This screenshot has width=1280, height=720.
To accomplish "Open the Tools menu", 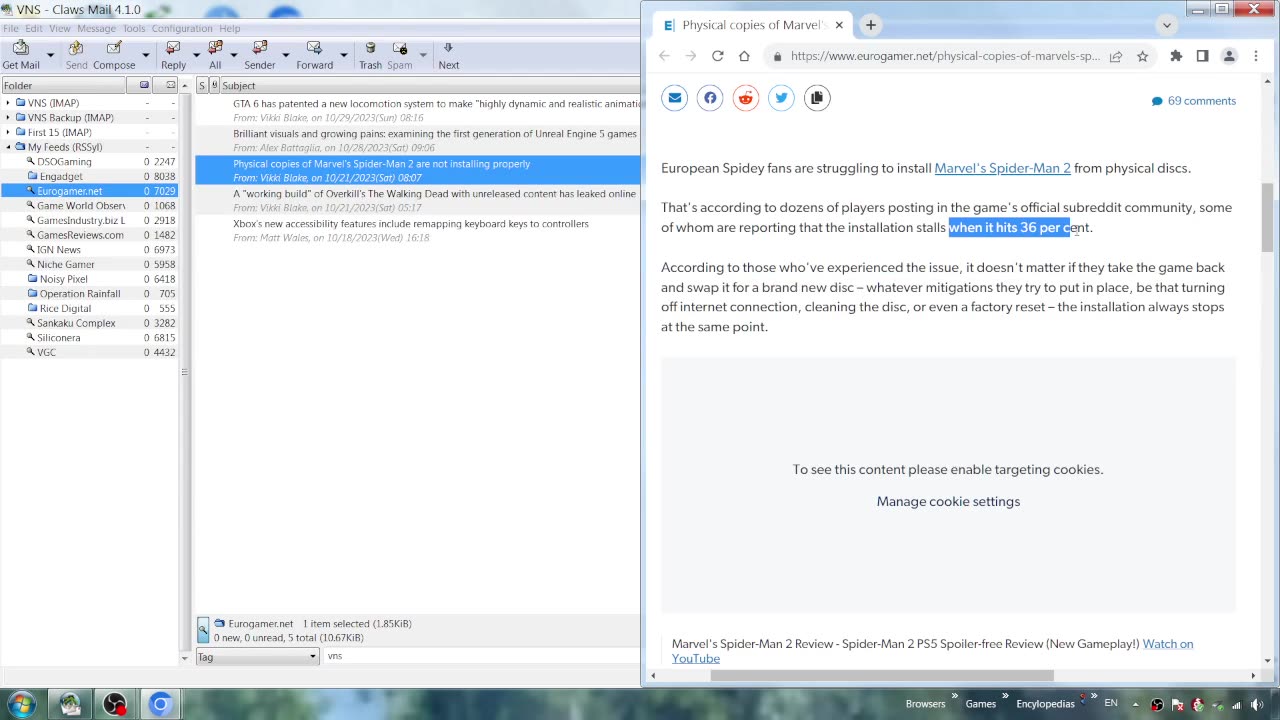I will pos(134,28).
